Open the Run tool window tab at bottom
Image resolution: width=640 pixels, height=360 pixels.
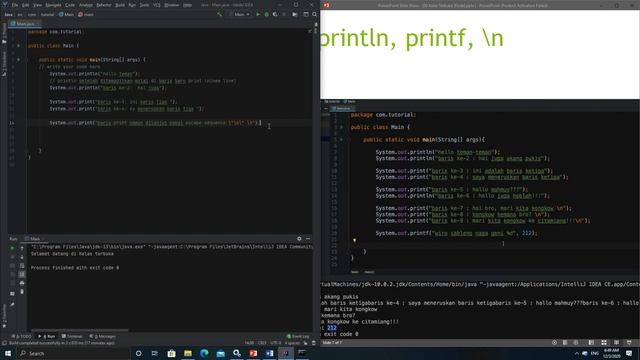pos(47,336)
